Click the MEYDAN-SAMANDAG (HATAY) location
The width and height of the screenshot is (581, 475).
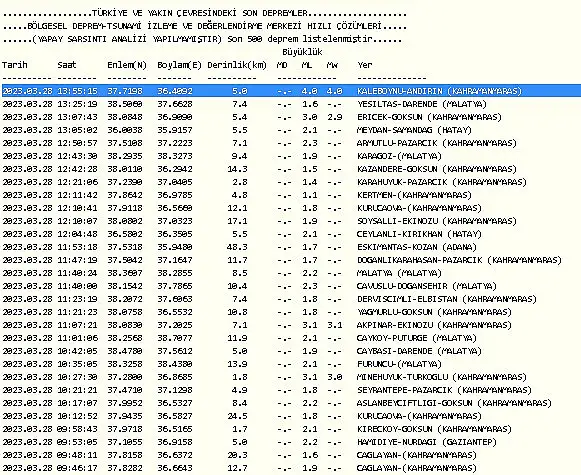tap(414, 130)
